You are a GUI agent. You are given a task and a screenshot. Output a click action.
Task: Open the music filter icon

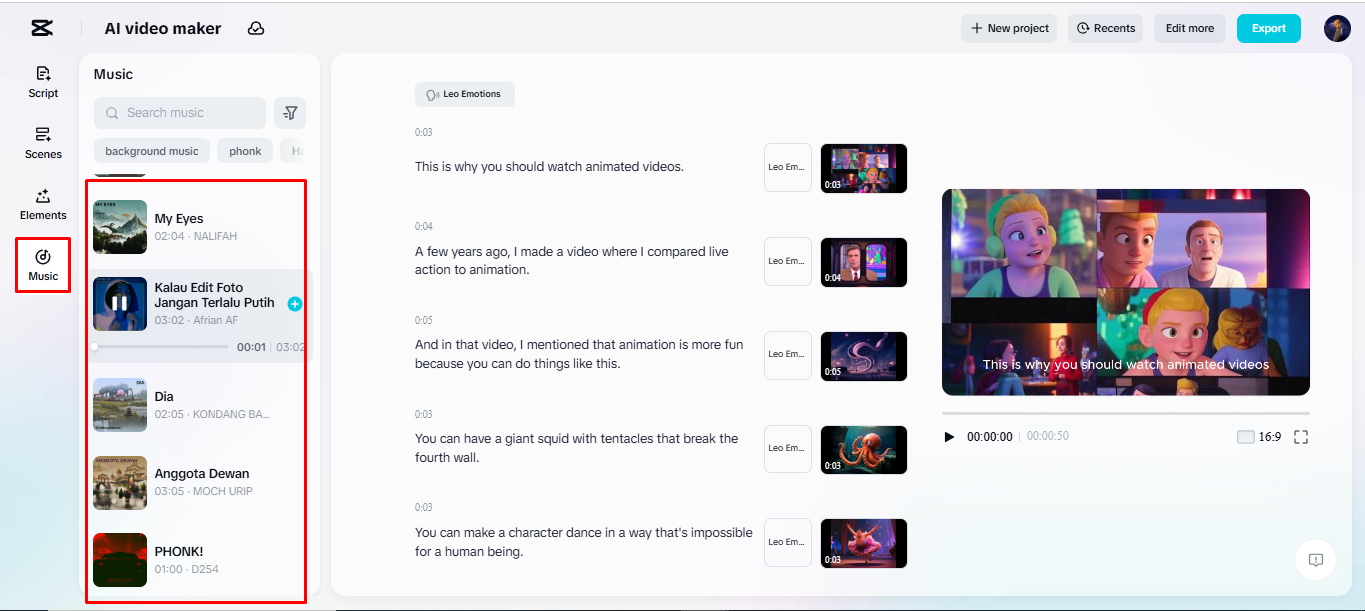(x=290, y=113)
